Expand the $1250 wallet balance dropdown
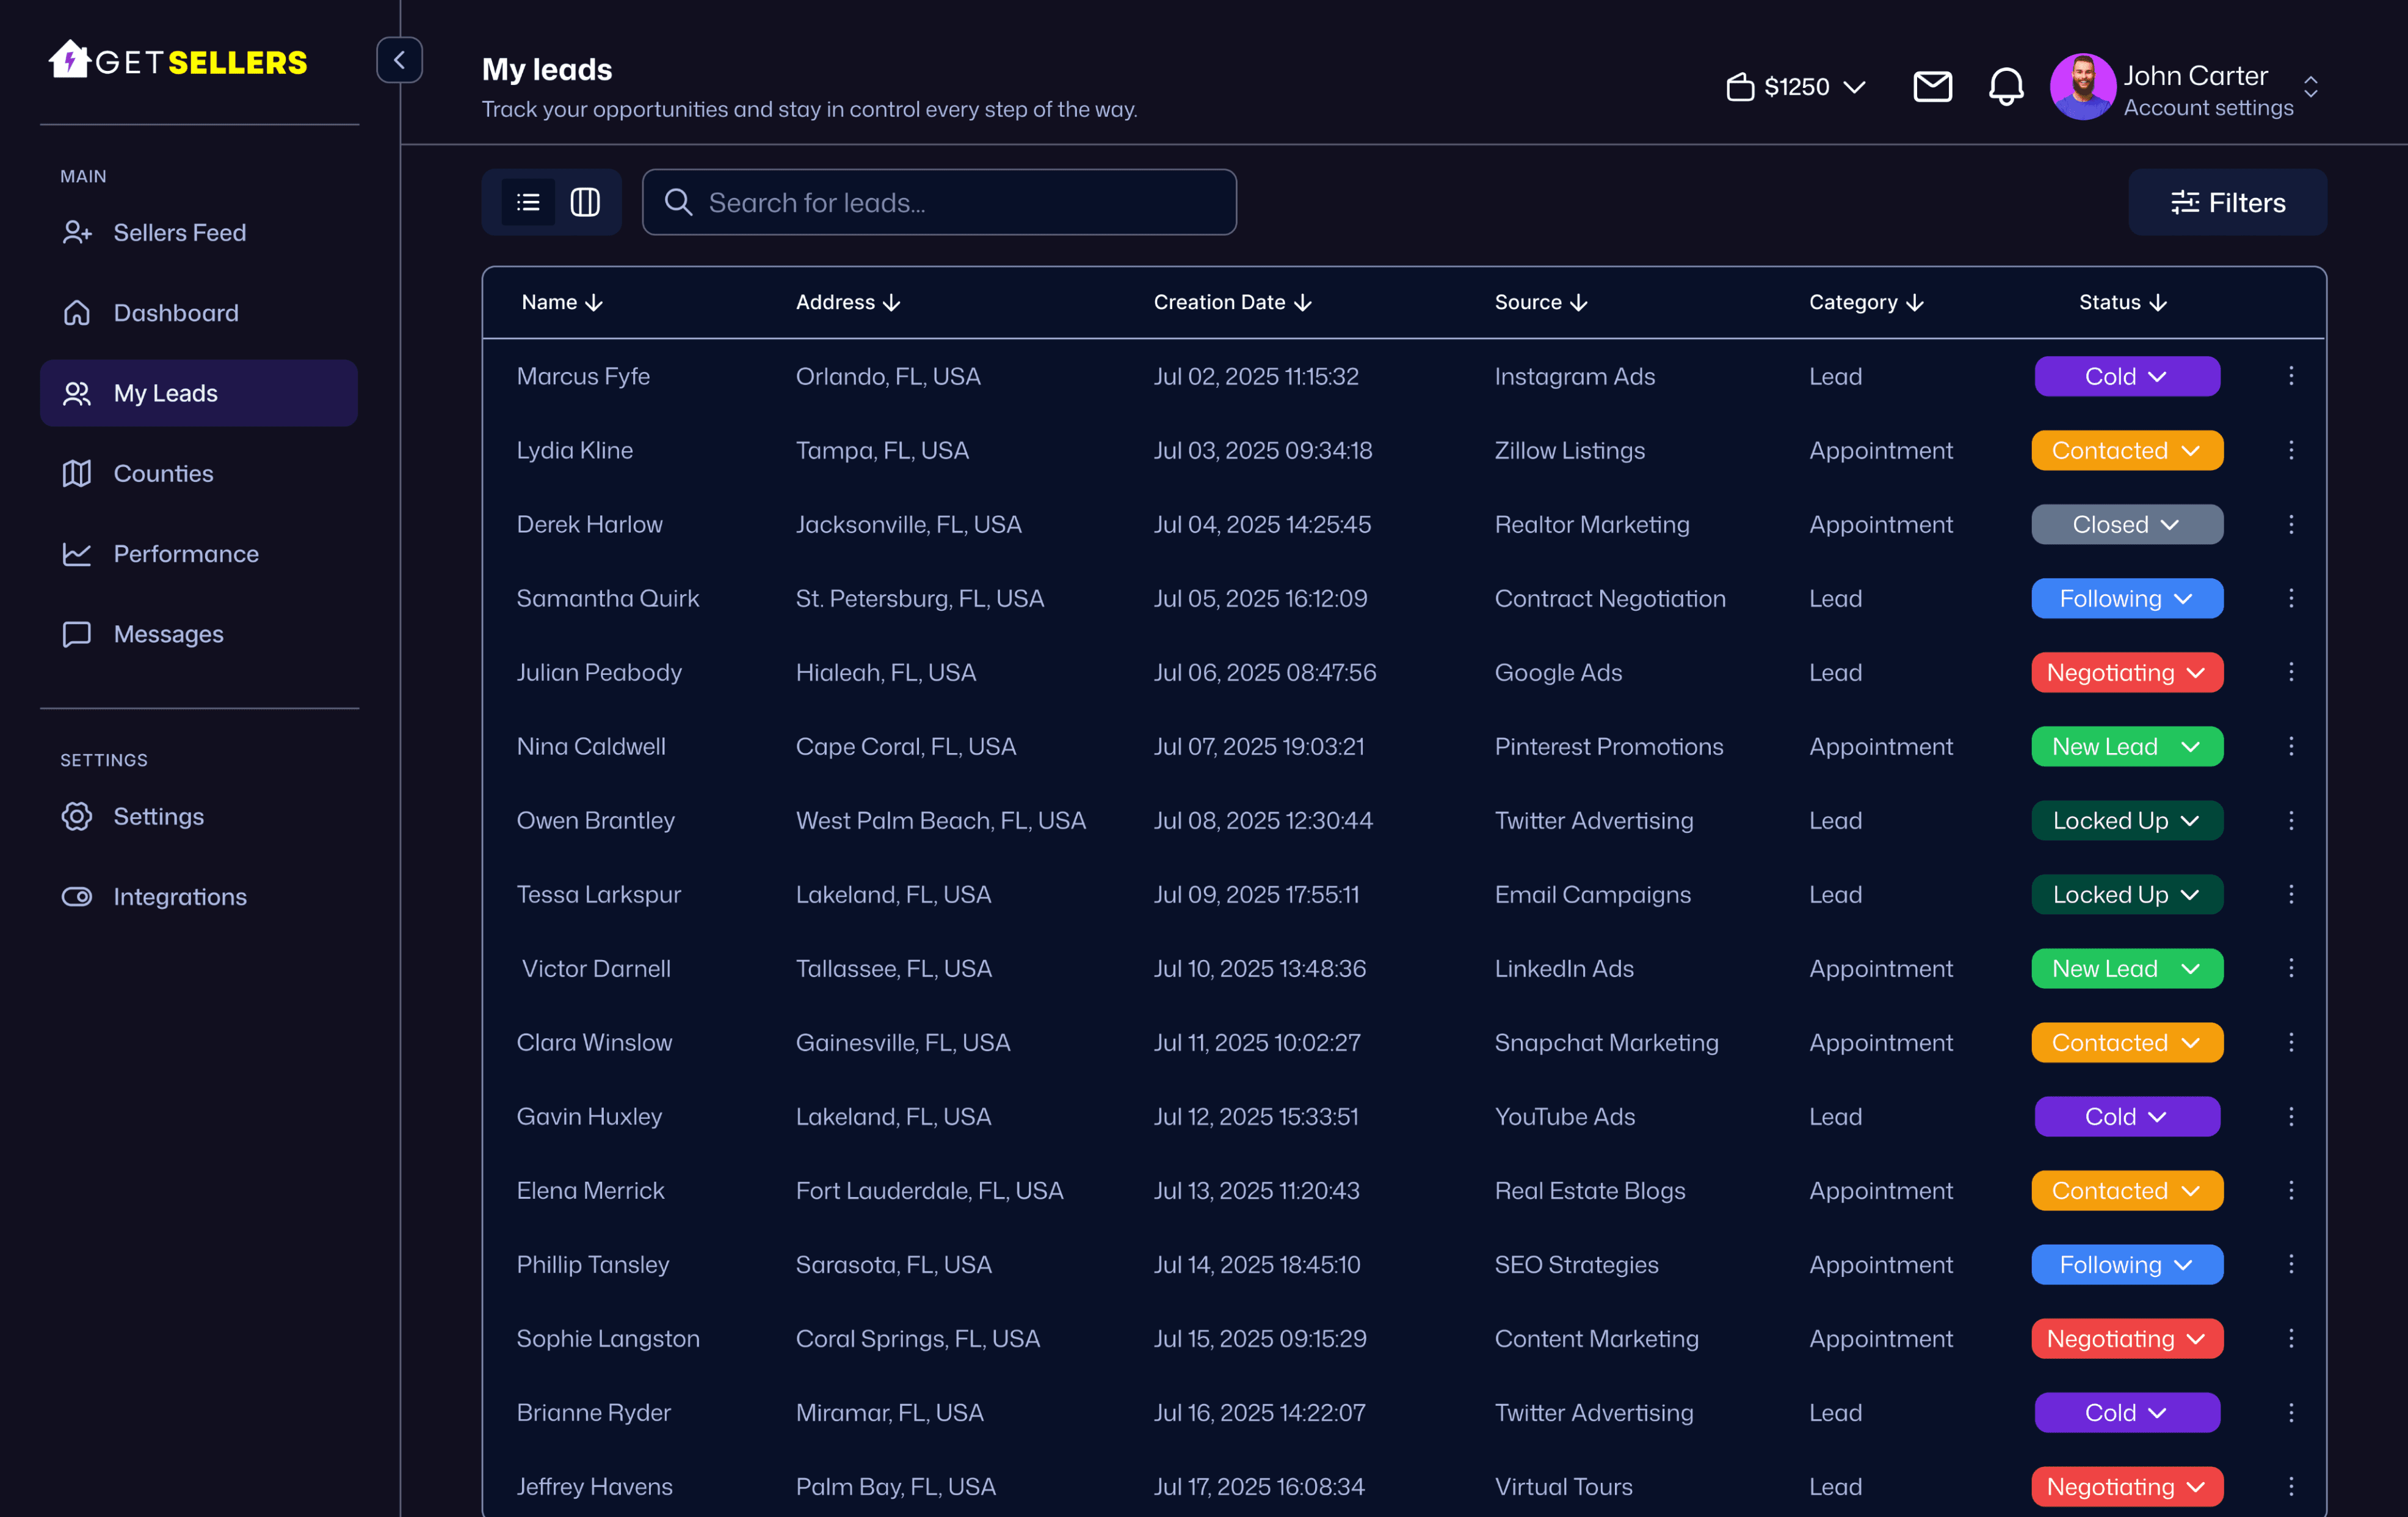Image resolution: width=2408 pixels, height=1517 pixels. [1855, 87]
